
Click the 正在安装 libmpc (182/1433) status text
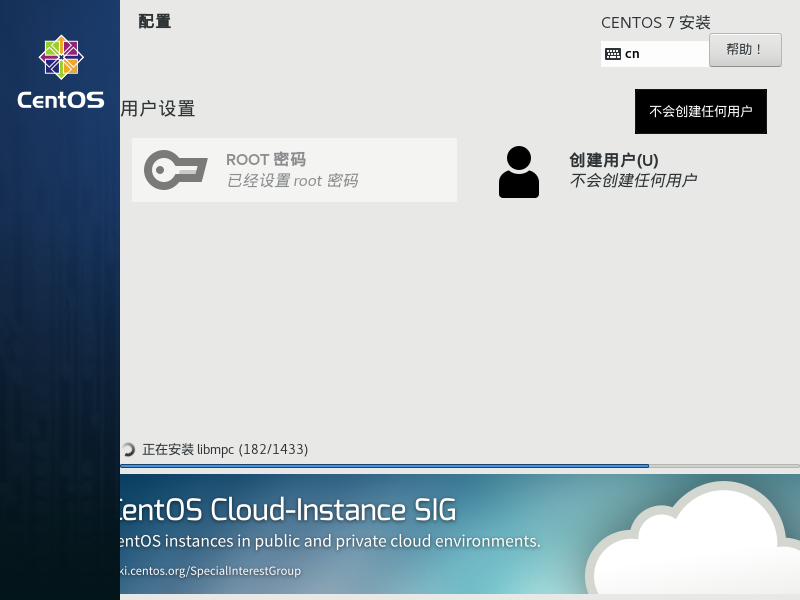click(x=225, y=449)
